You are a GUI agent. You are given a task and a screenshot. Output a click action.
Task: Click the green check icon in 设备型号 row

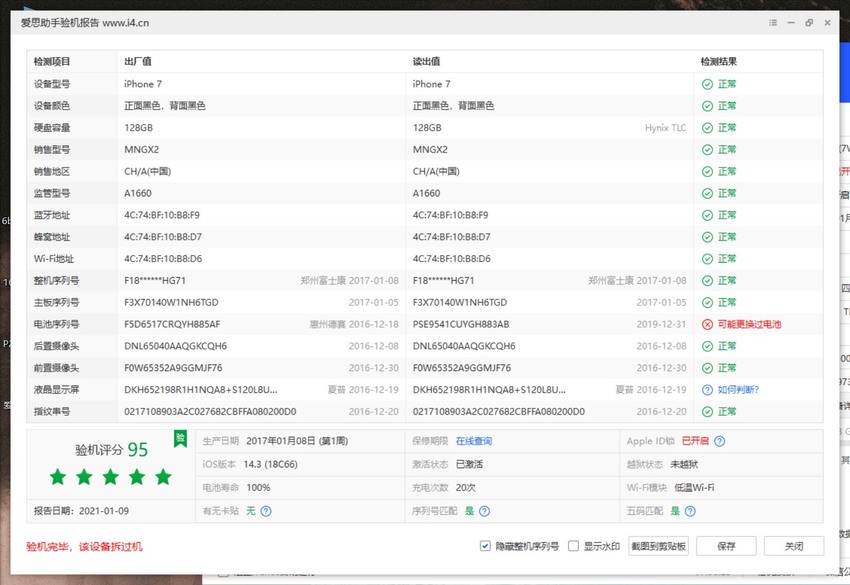[707, 84]
